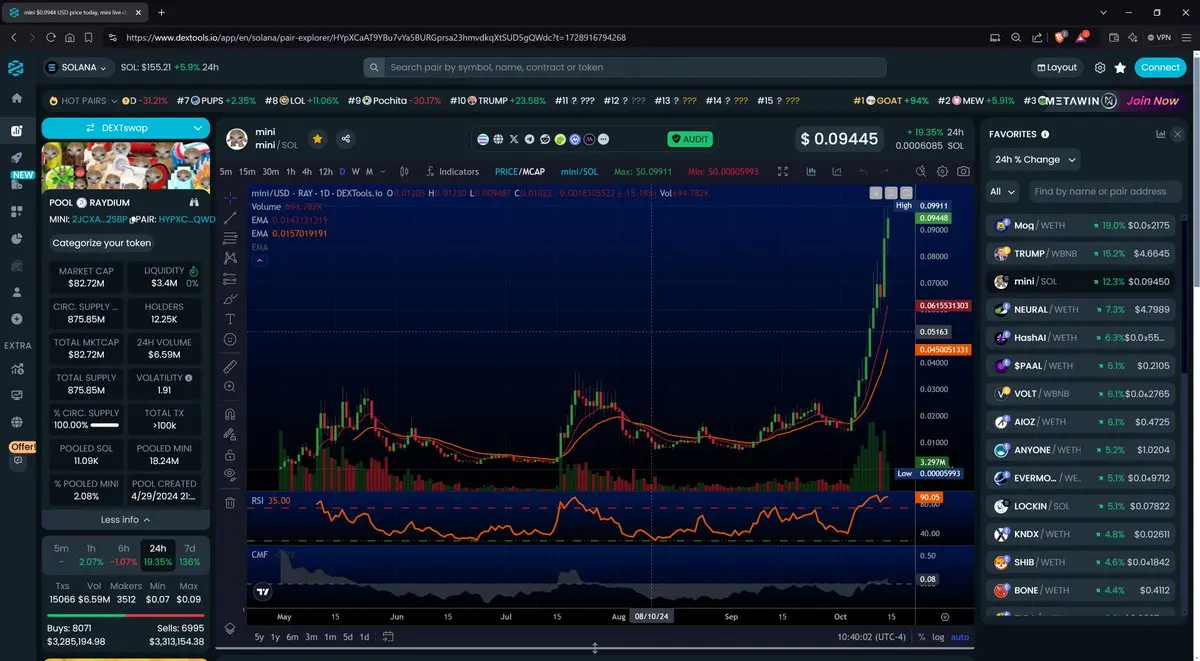Click the buys-sells ratio bar
This screenshot has height=661, width=1200.
(126, 616)
